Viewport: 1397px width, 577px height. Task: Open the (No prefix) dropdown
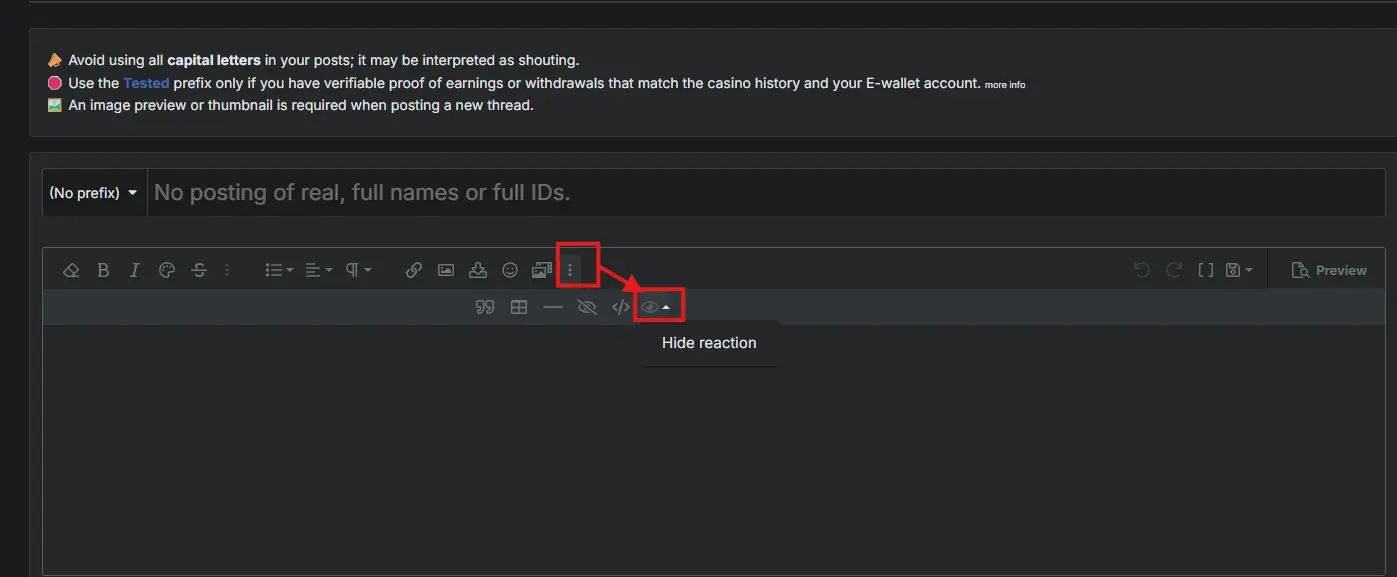coord(94,192)
